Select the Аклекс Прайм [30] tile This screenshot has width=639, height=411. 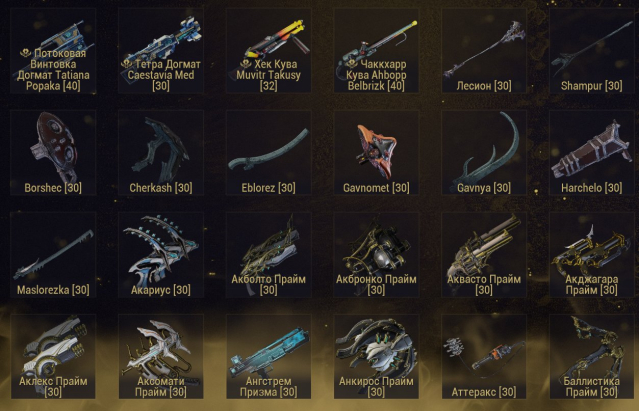coord(53,356)
